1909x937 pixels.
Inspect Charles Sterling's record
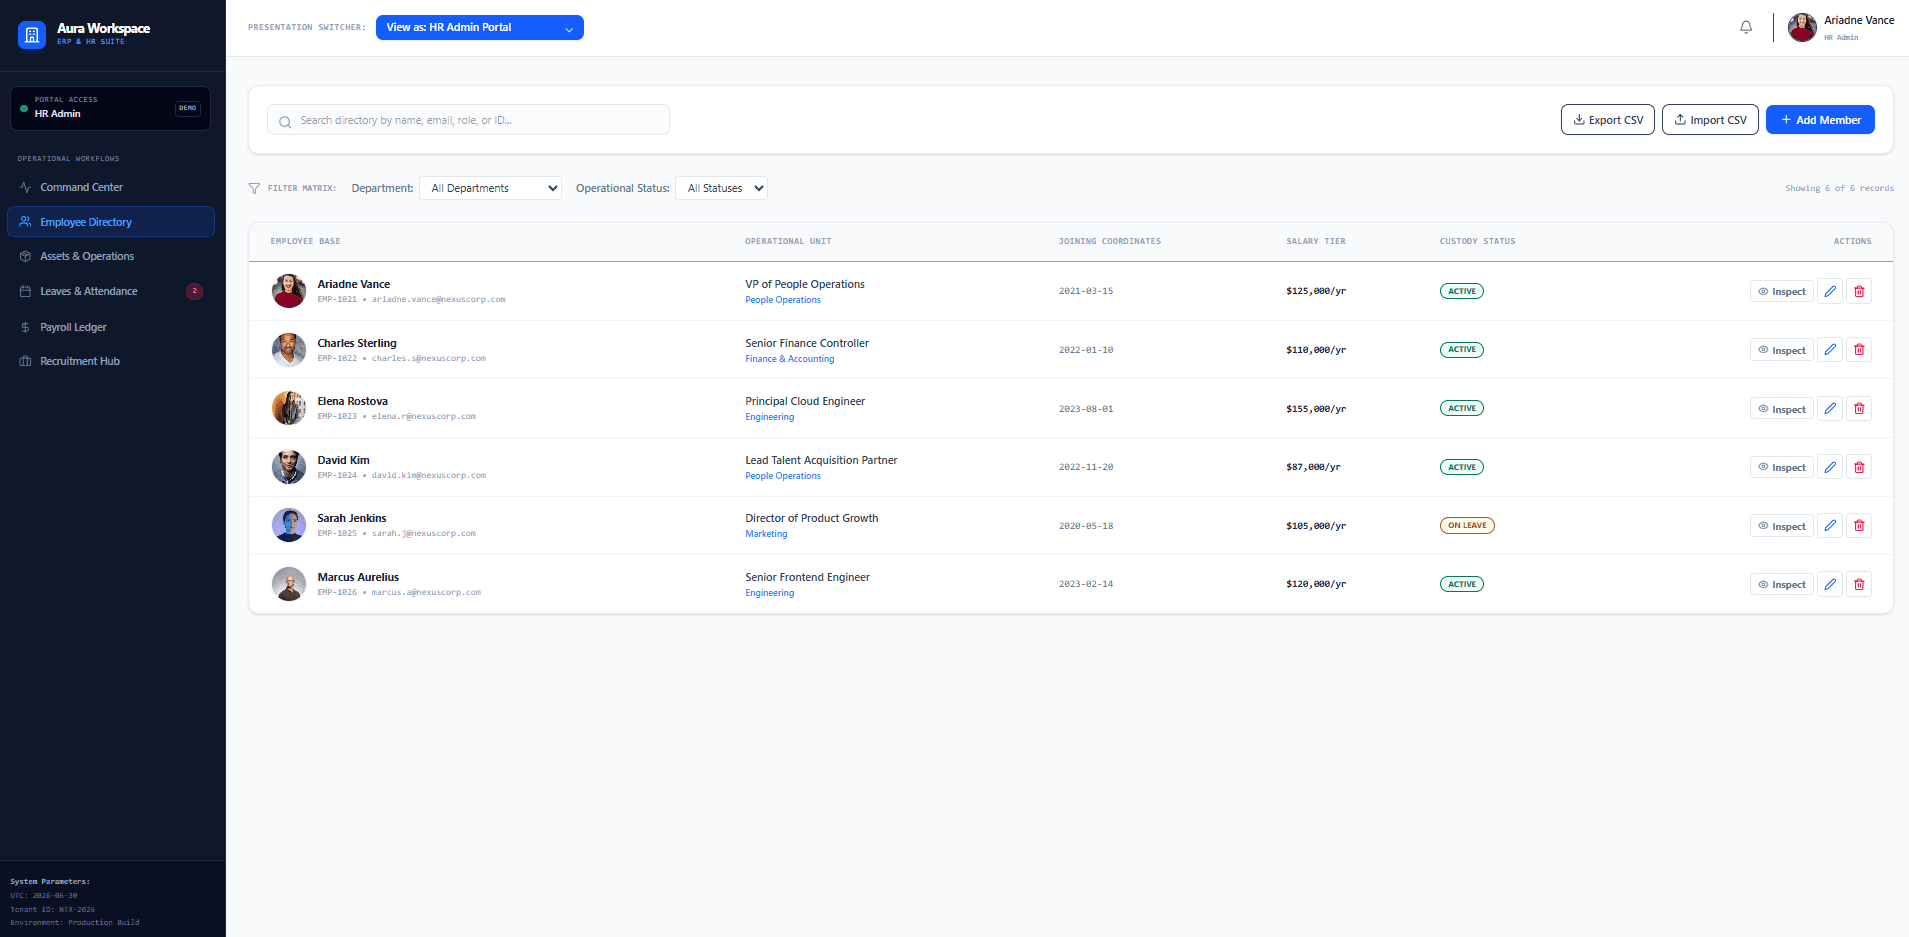pos(1782,350)
